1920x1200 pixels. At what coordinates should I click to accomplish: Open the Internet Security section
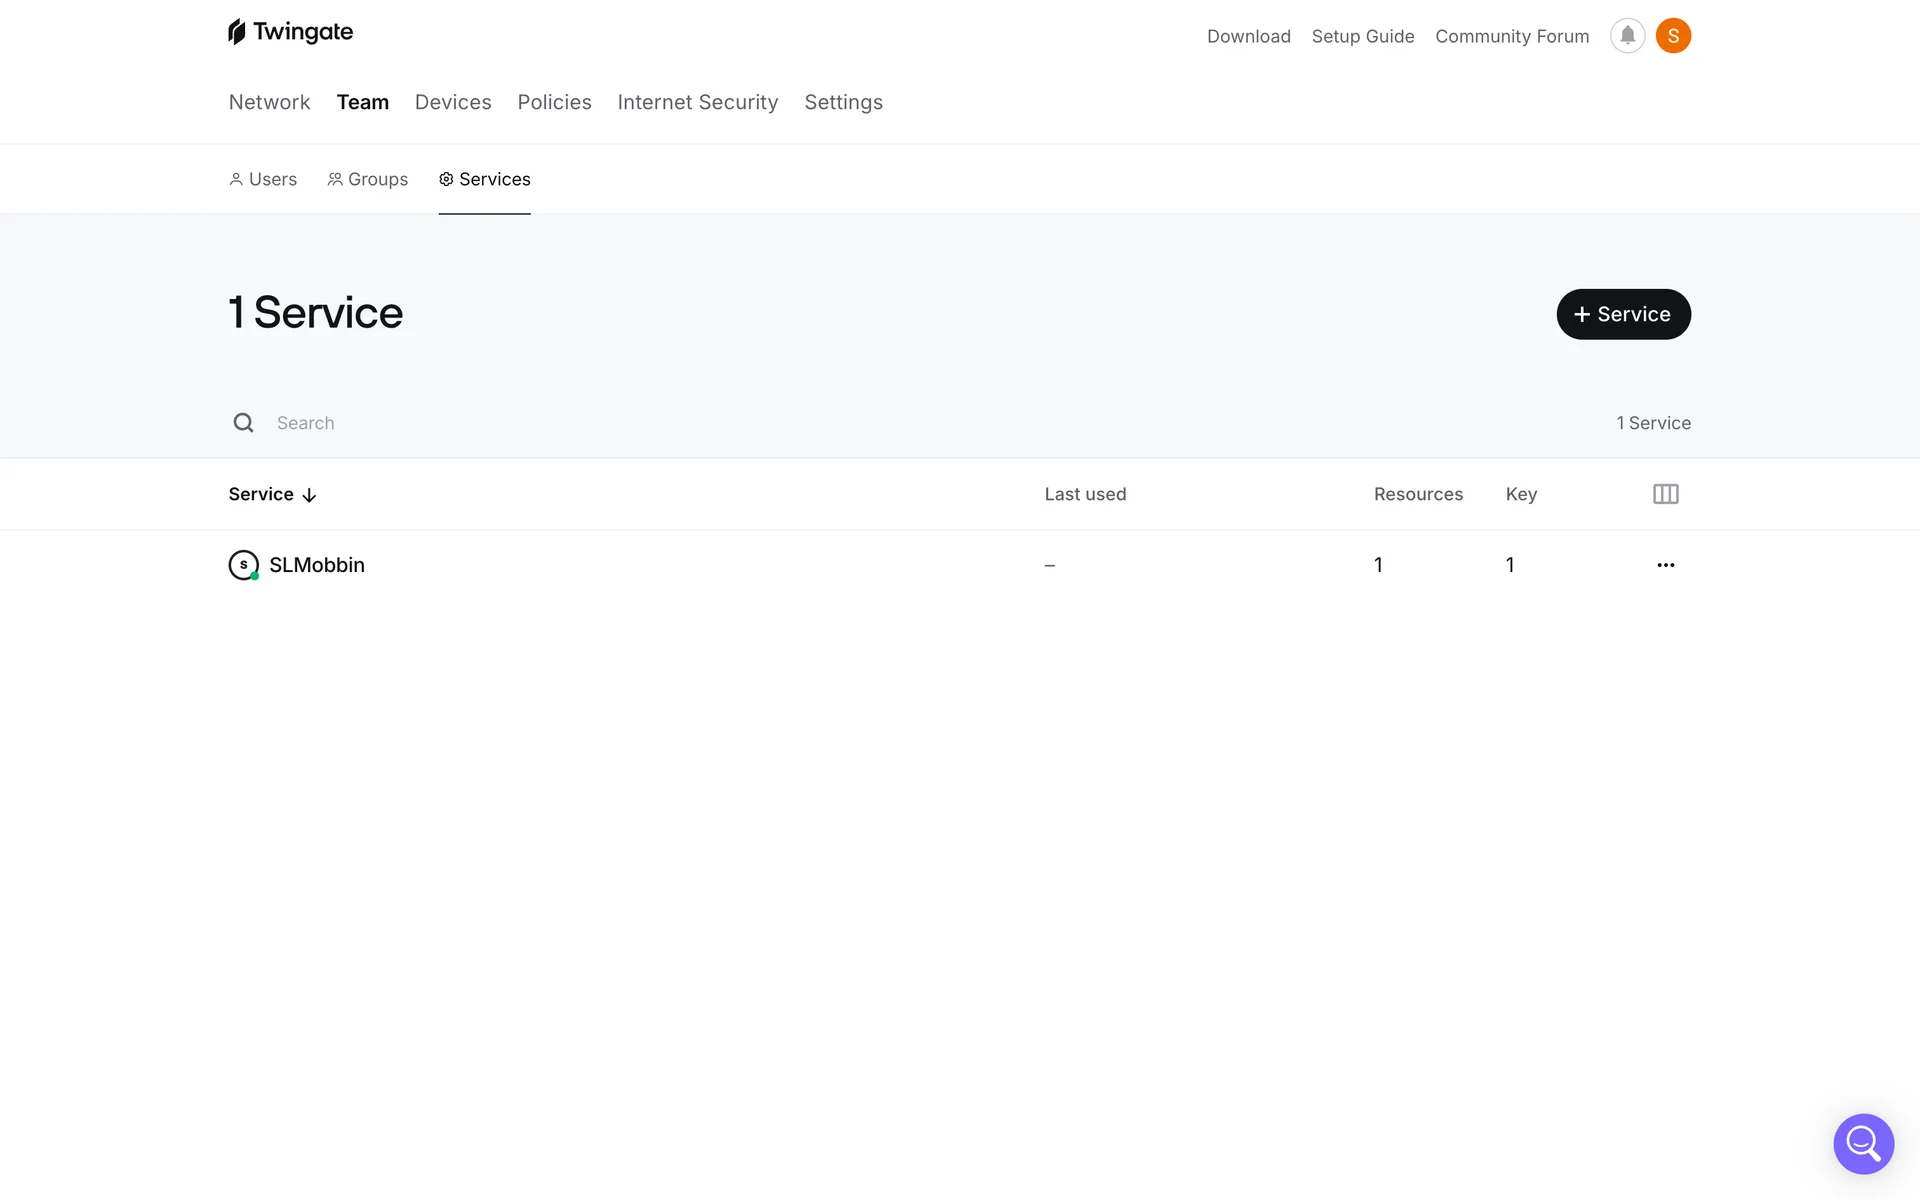(x=697, y=102)
